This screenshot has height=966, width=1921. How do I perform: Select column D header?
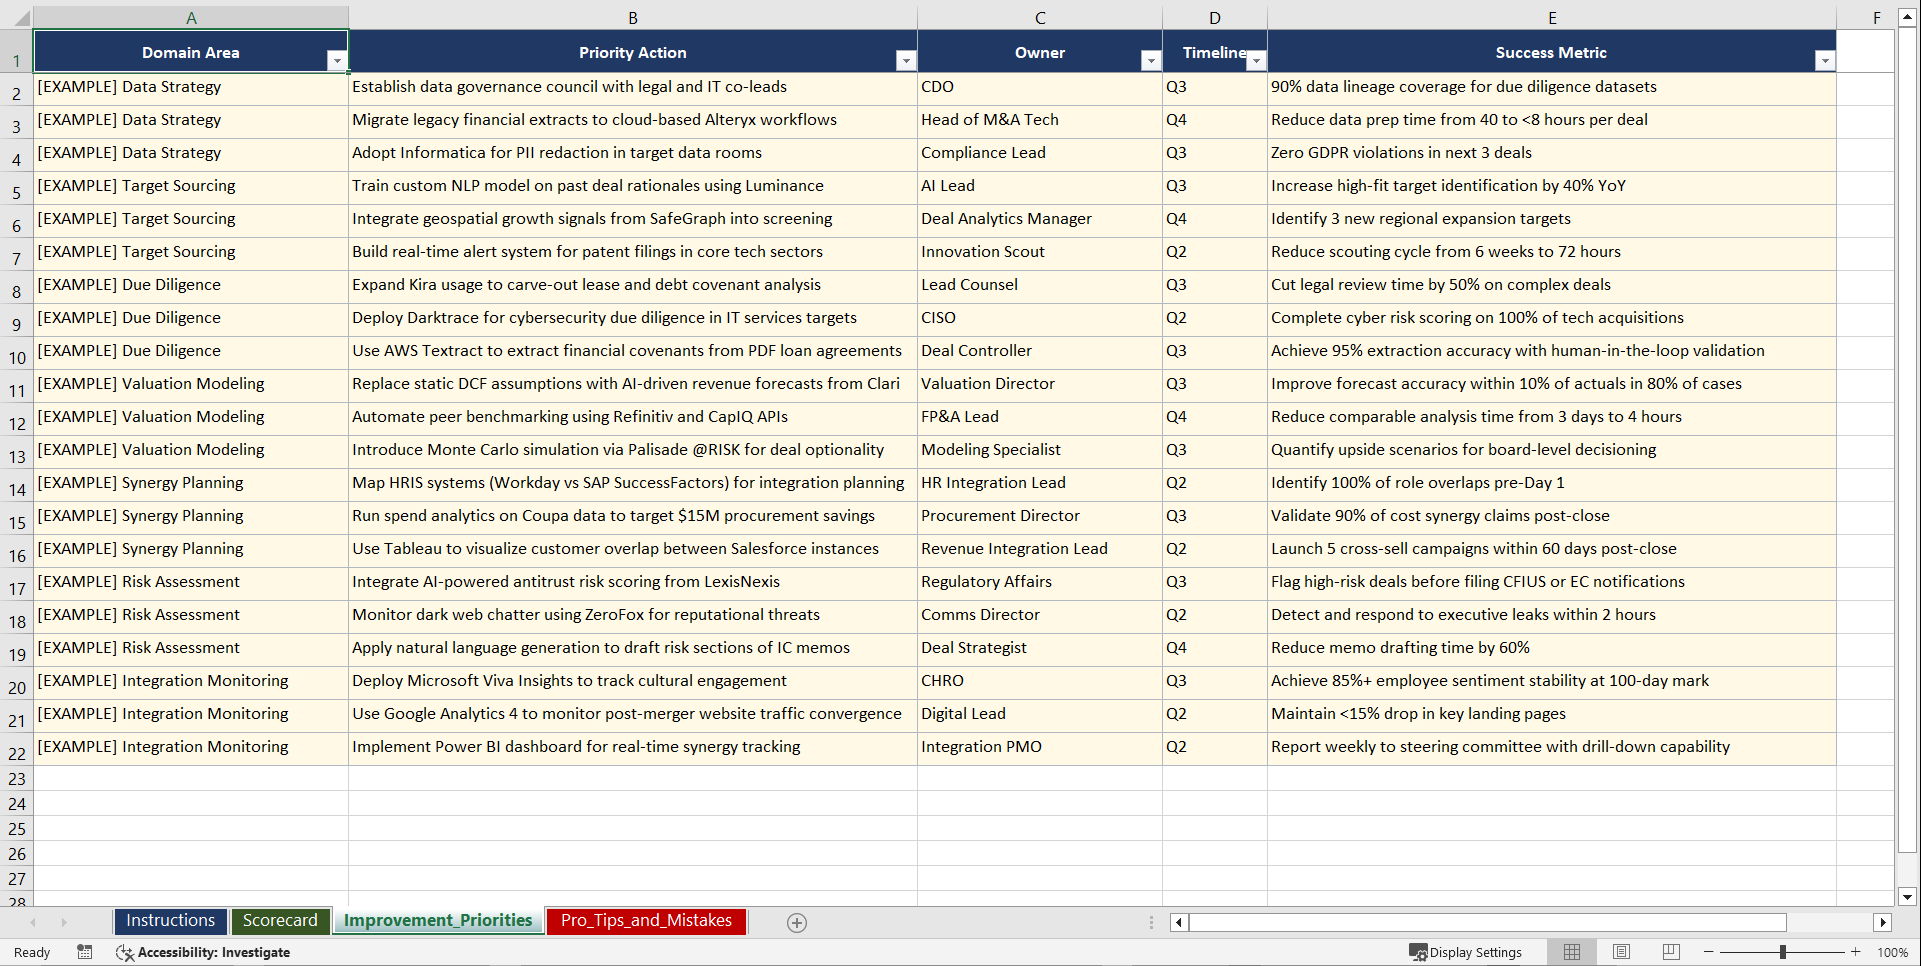tap(1214, 17)
